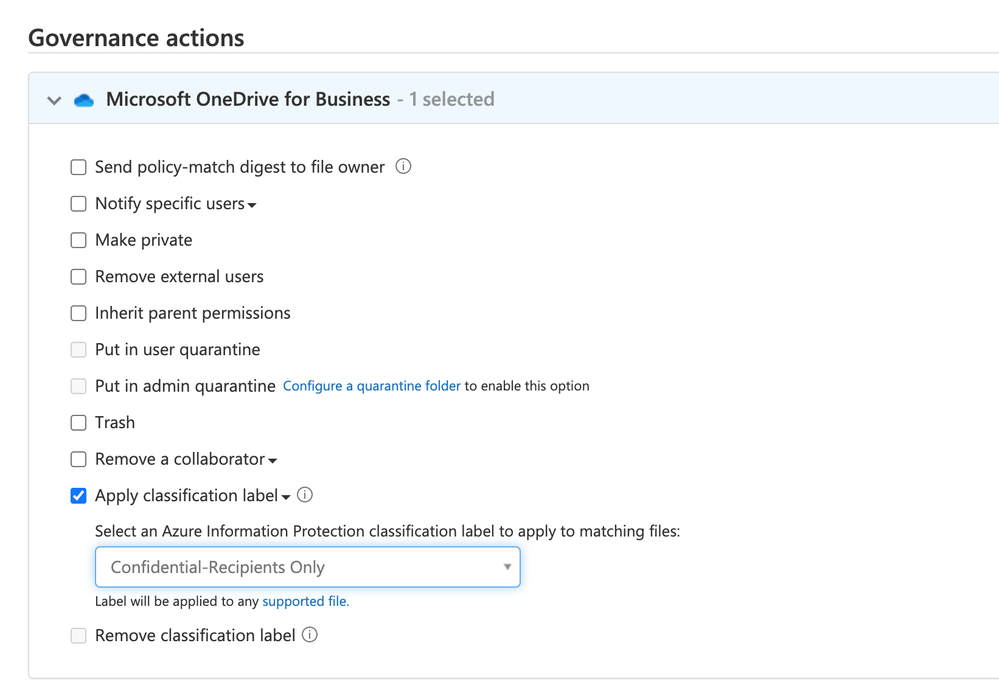Tick Inherit parent permissions checkbox

pyautogui.click(x=78, y=313)
